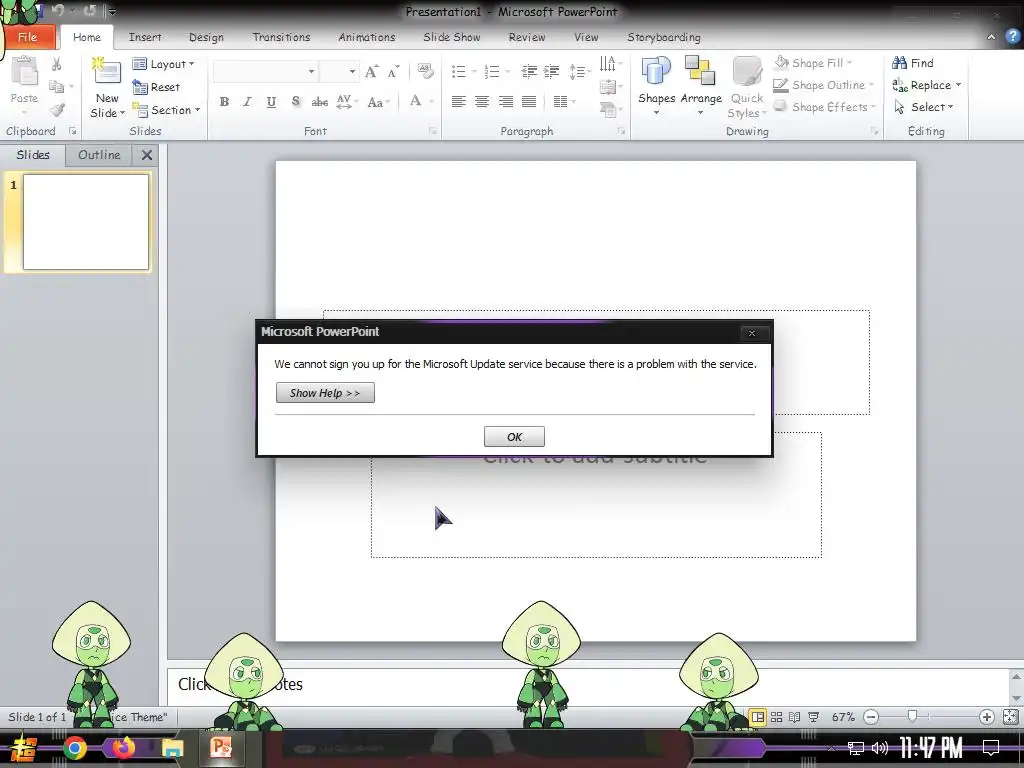Switch to the Animations tab

point(366,37)
